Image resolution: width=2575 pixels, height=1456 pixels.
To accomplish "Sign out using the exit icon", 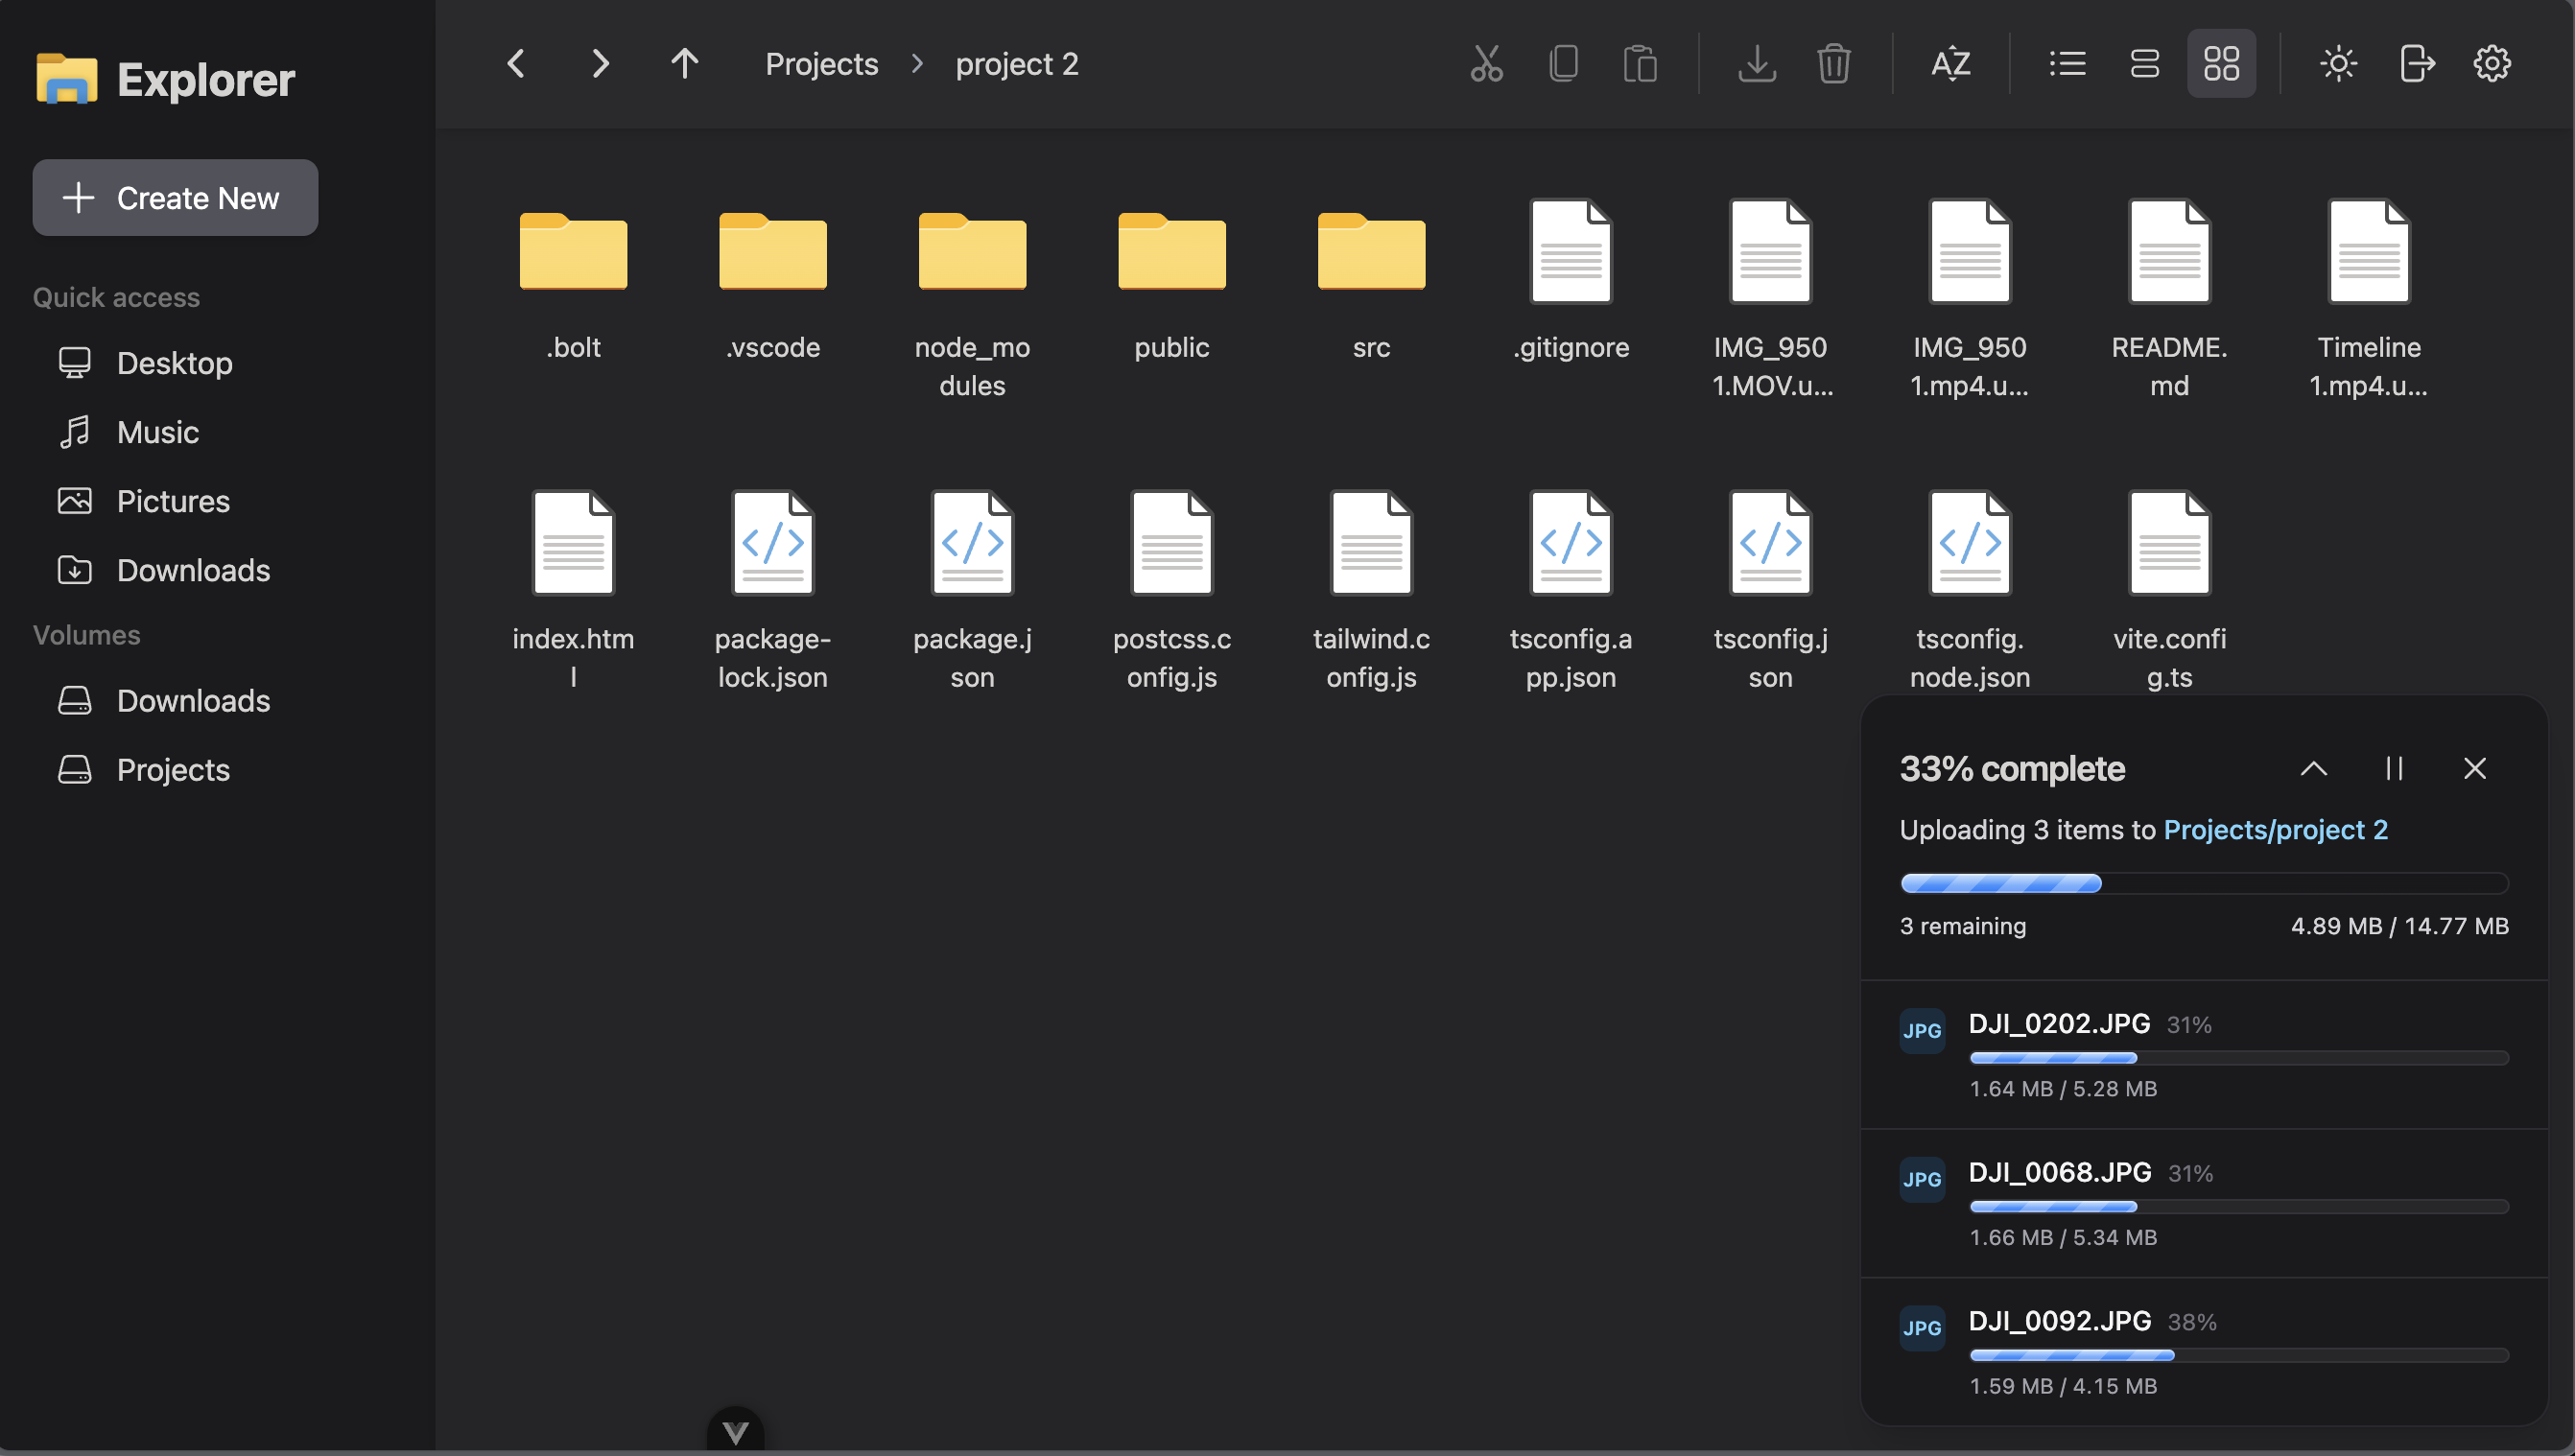I will click(x=2417, y=63).
